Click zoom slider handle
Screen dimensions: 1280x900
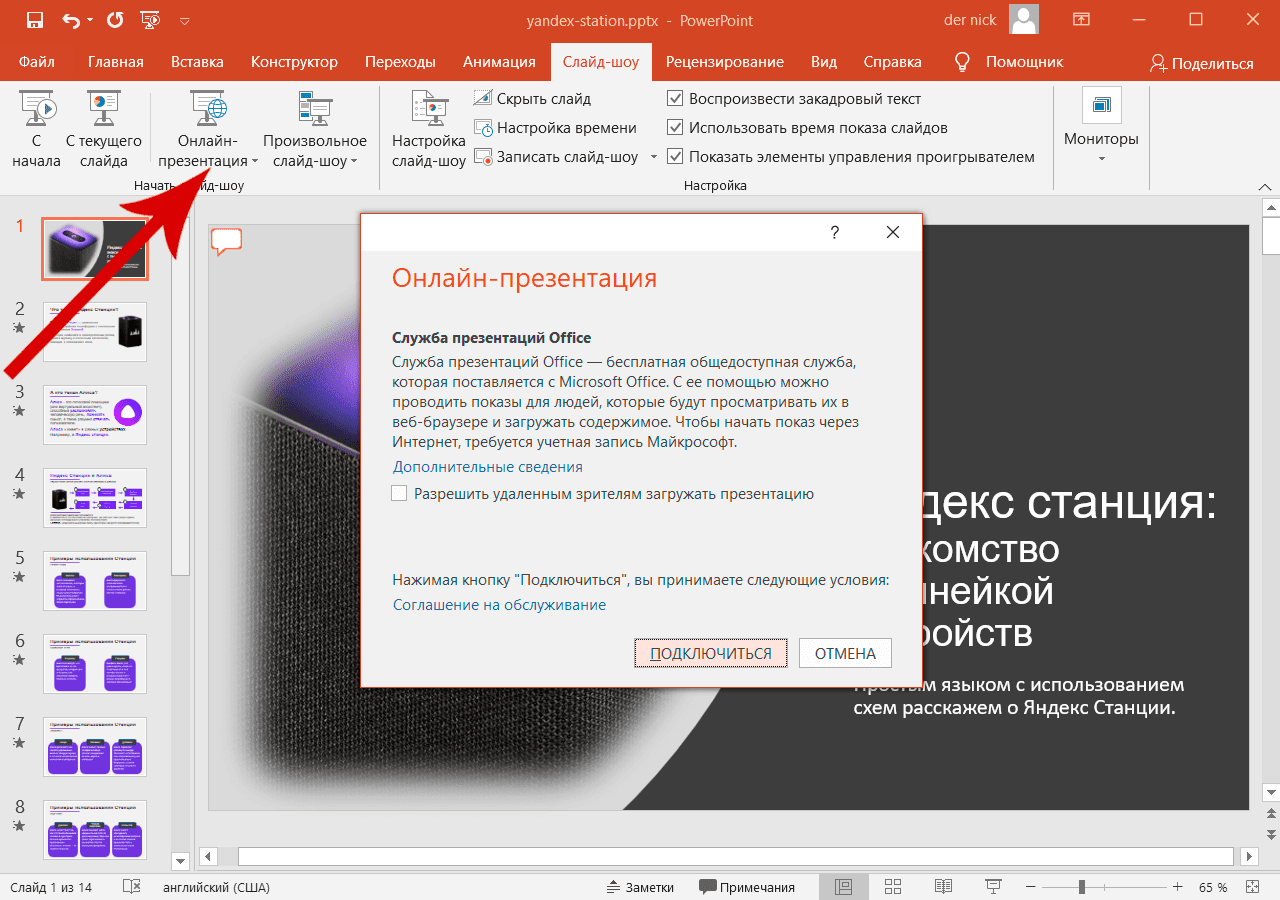click(1081, 887)
